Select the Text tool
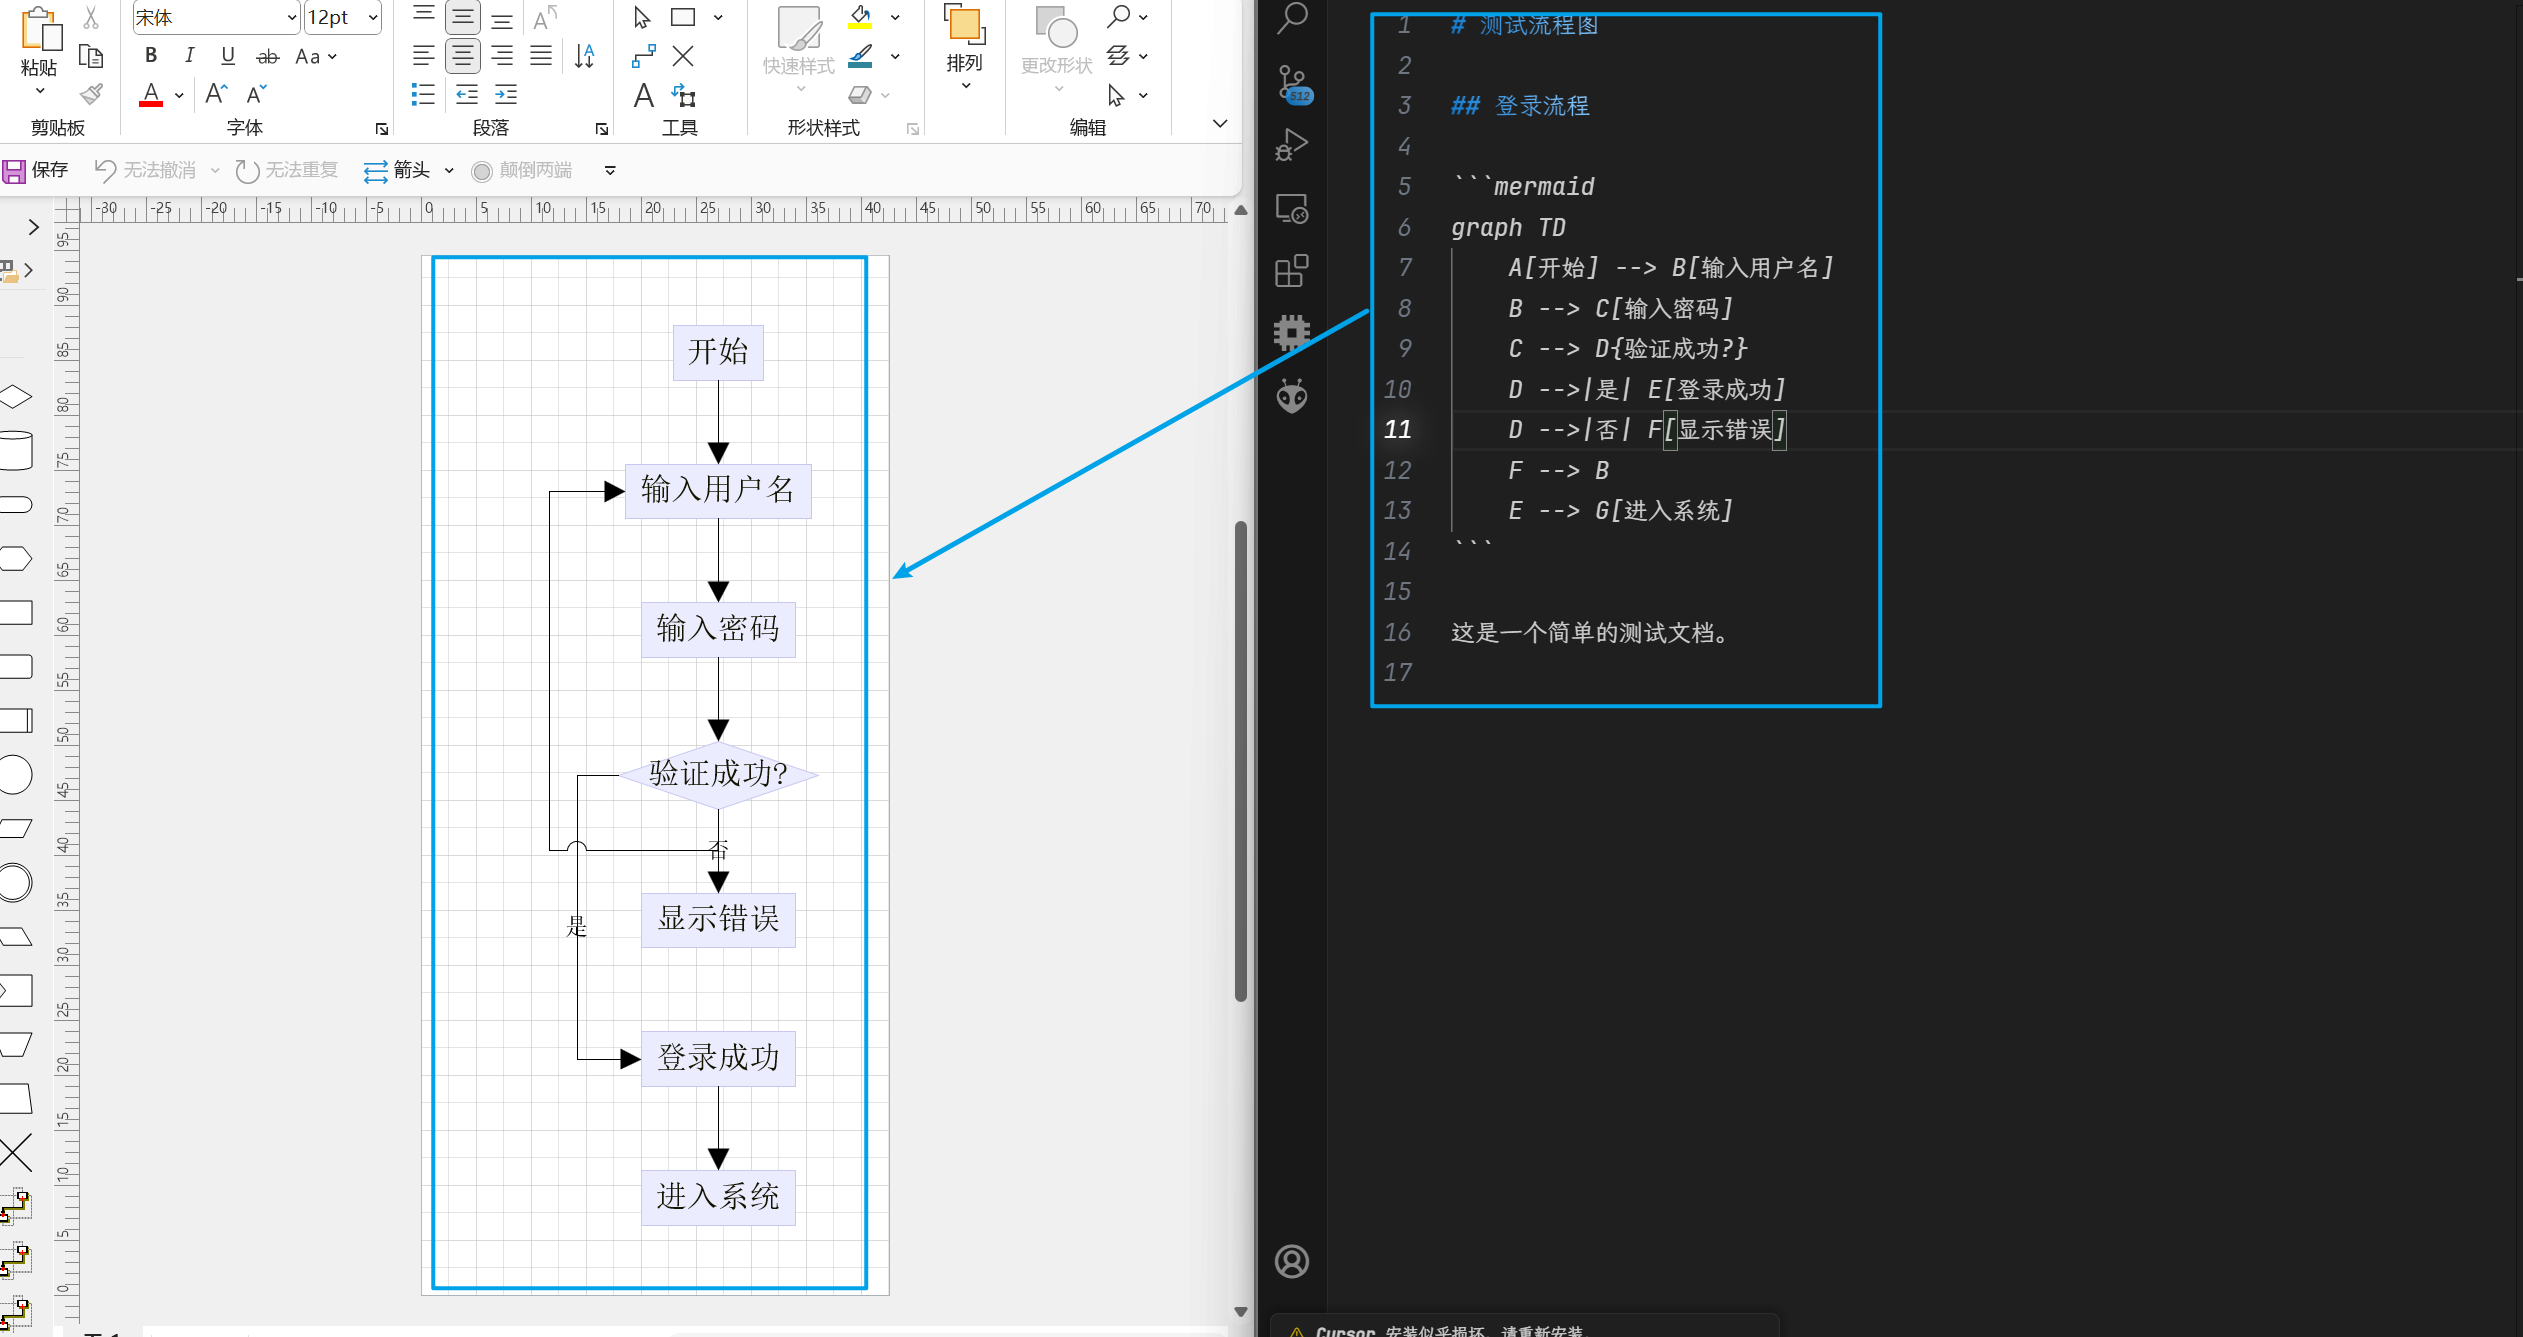This screenshot has width=2523, height=1337. pyautogui.click(x=643, y=96)
